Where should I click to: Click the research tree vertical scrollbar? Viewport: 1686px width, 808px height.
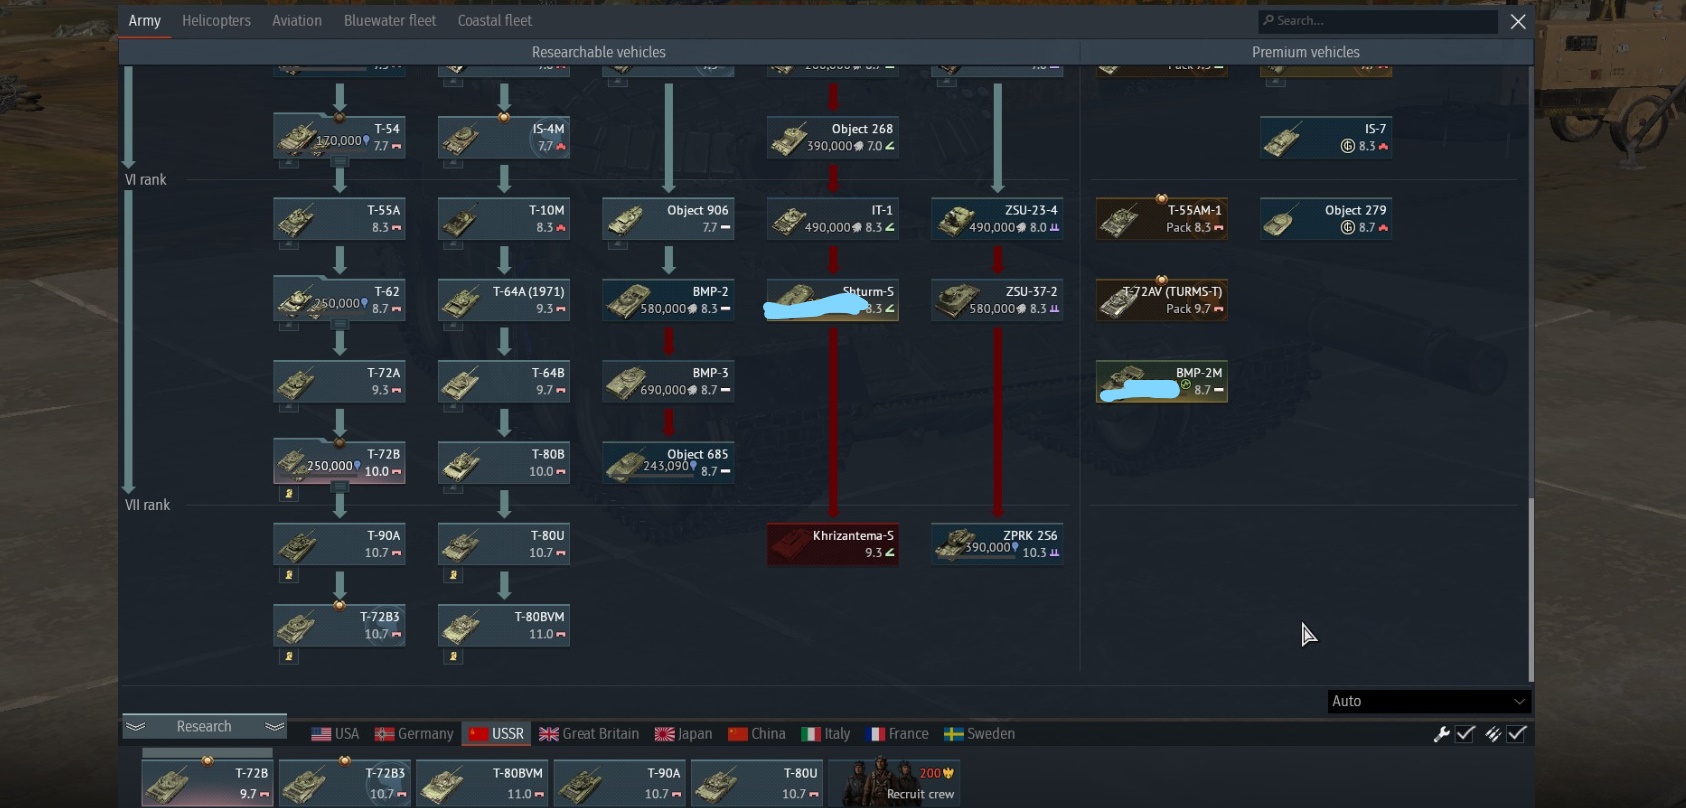pos(1530,590)
